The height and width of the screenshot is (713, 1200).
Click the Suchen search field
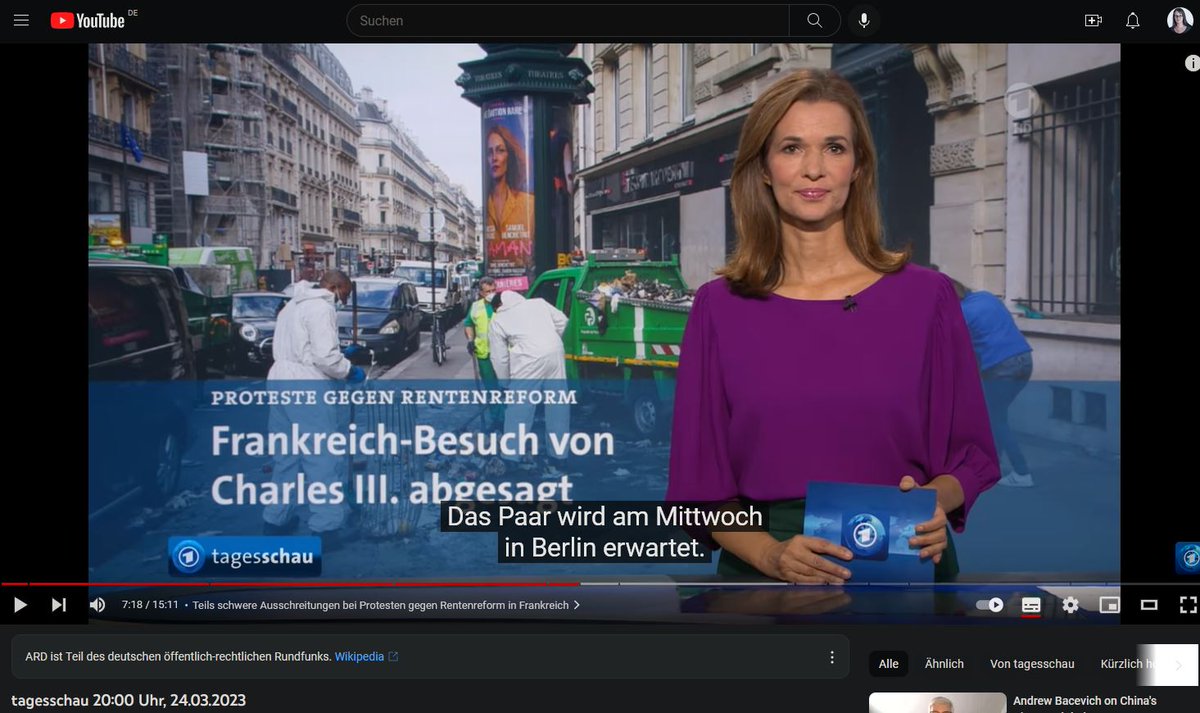(x=568, y=20)
